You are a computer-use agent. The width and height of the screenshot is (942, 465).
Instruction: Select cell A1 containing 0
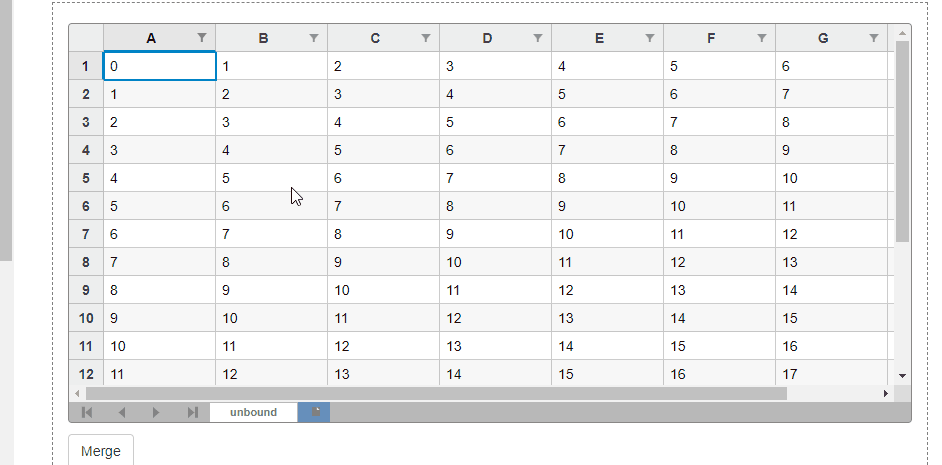[159, 66]
